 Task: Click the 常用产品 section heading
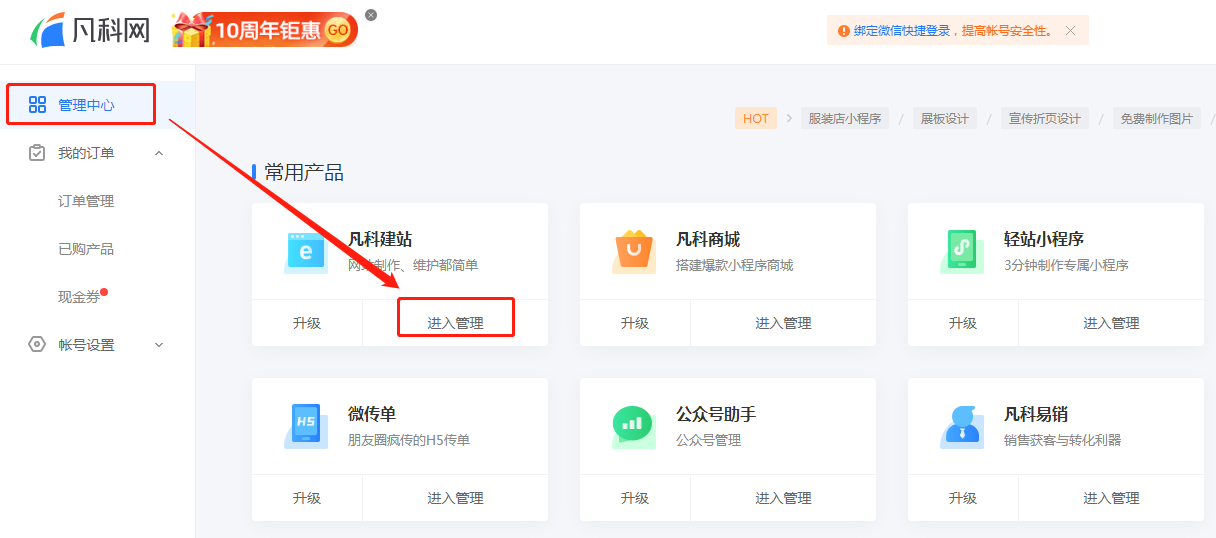[x=304, y=173]
